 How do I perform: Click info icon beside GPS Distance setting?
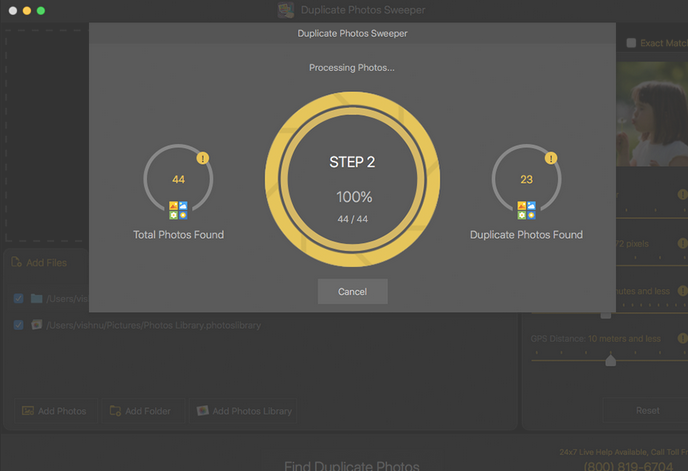coord(682,339)
